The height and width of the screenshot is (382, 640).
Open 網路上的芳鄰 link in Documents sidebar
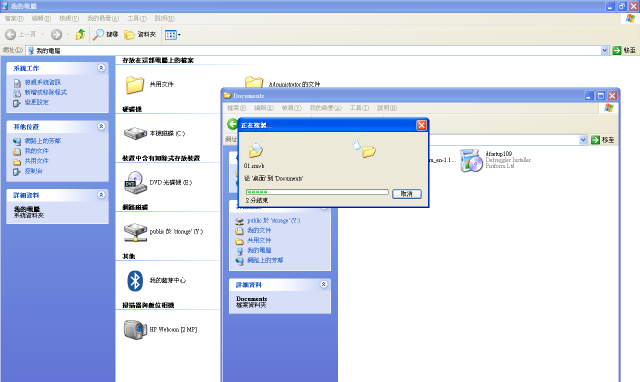coord(265,260)
